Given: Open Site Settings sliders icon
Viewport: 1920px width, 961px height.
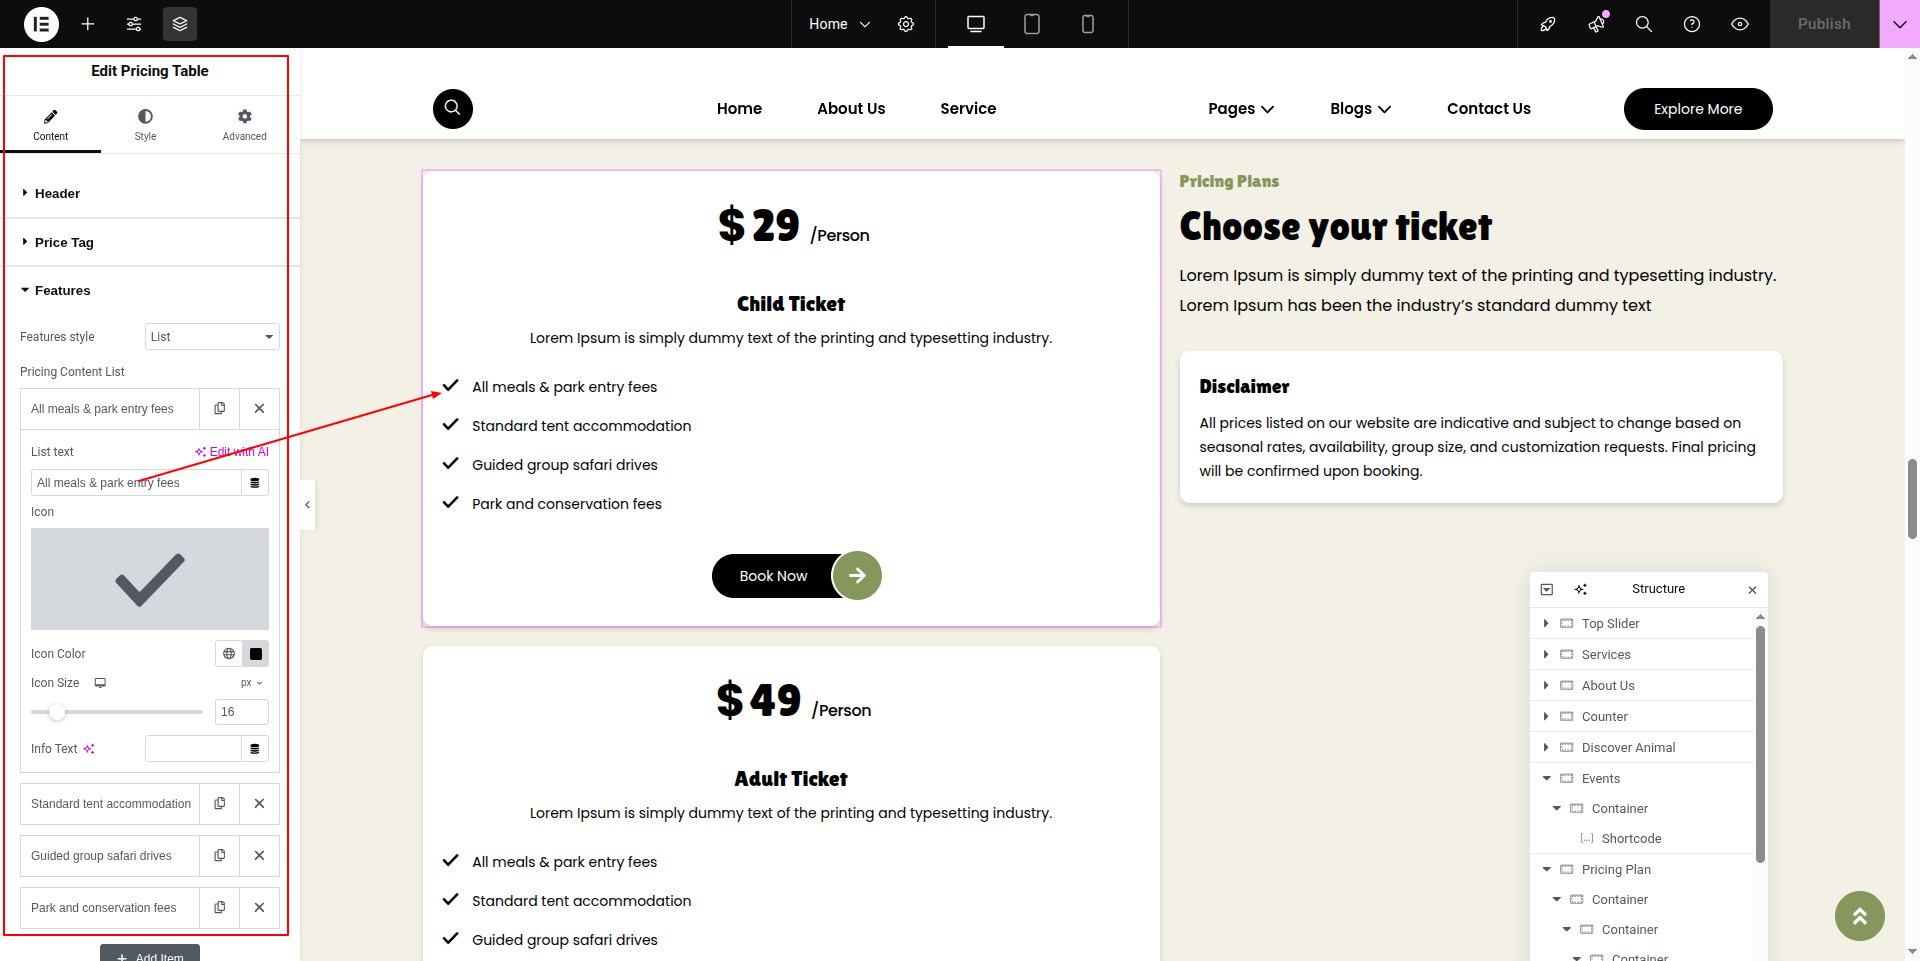Looking at the screenshot, I should click(x=134, y=24).
